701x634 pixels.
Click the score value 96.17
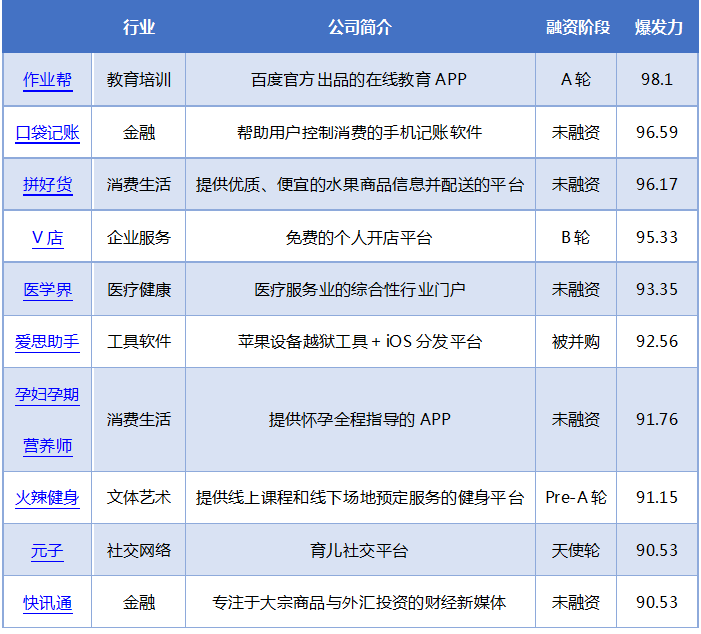[657, 184]
